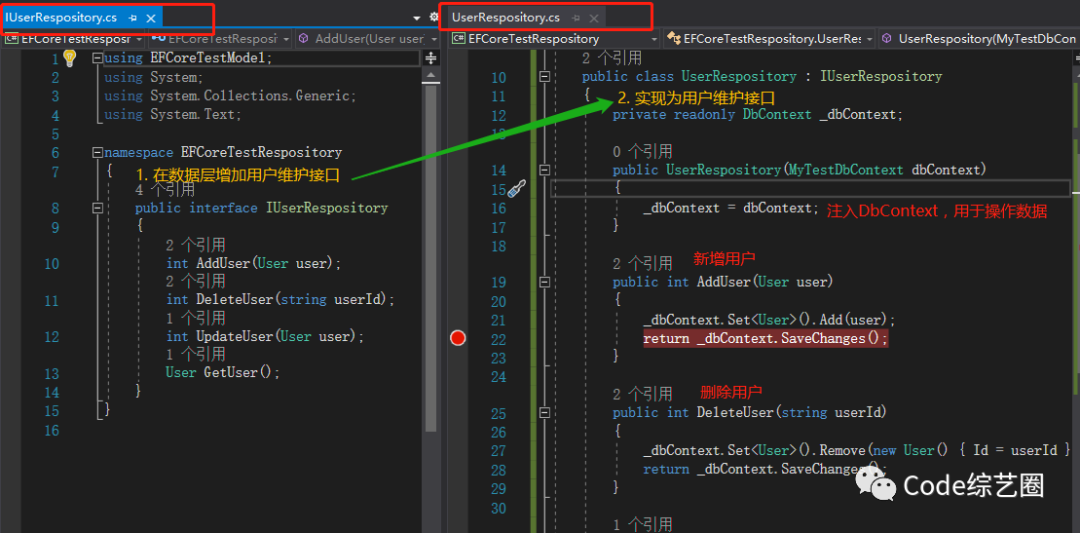The width and height of the screenshot is (1080, 533).
Task: Open references CodeLens above interface AddUser
Action: click(196, 245)
